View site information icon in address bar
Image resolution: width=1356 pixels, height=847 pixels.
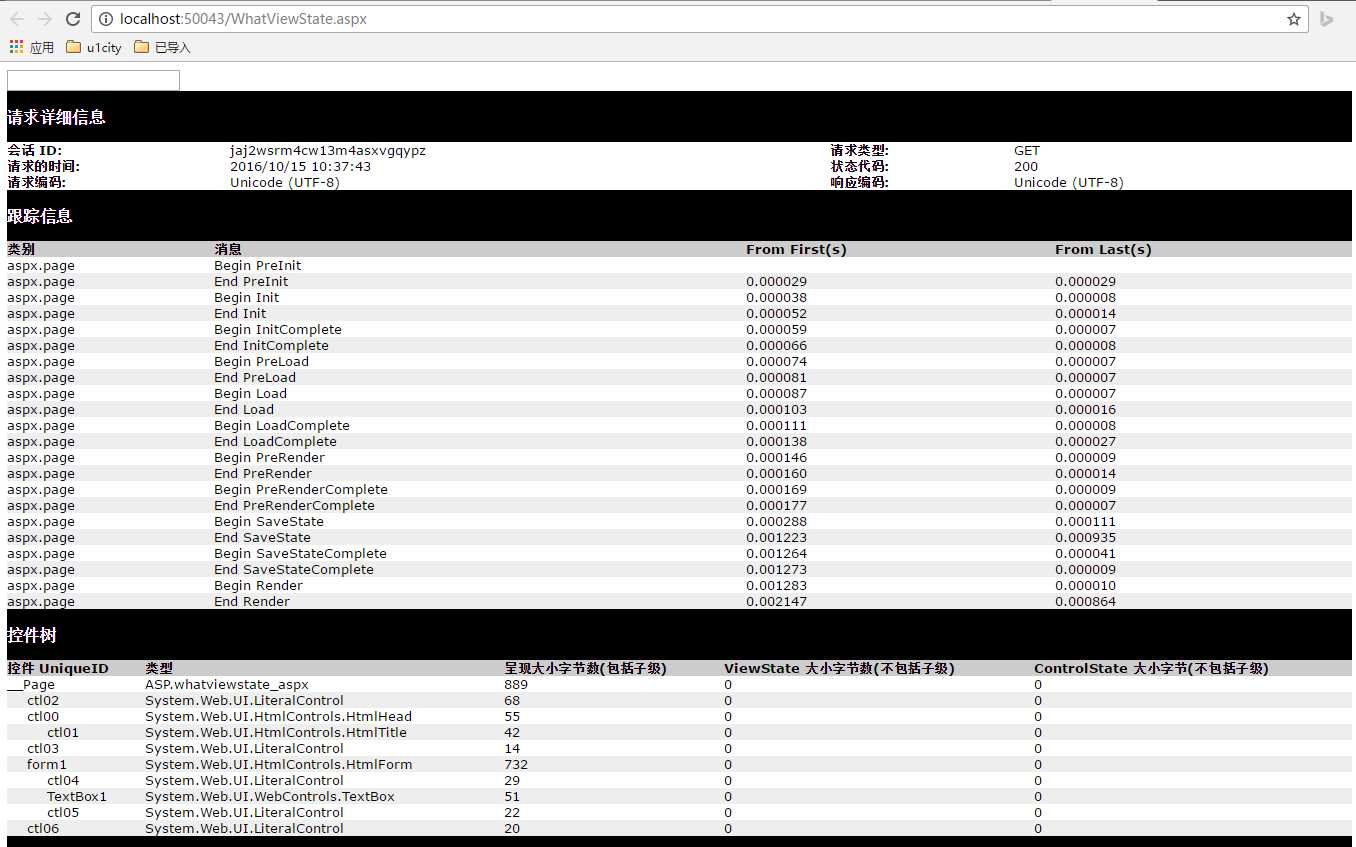pyautogui.click(x=106, y=19)
